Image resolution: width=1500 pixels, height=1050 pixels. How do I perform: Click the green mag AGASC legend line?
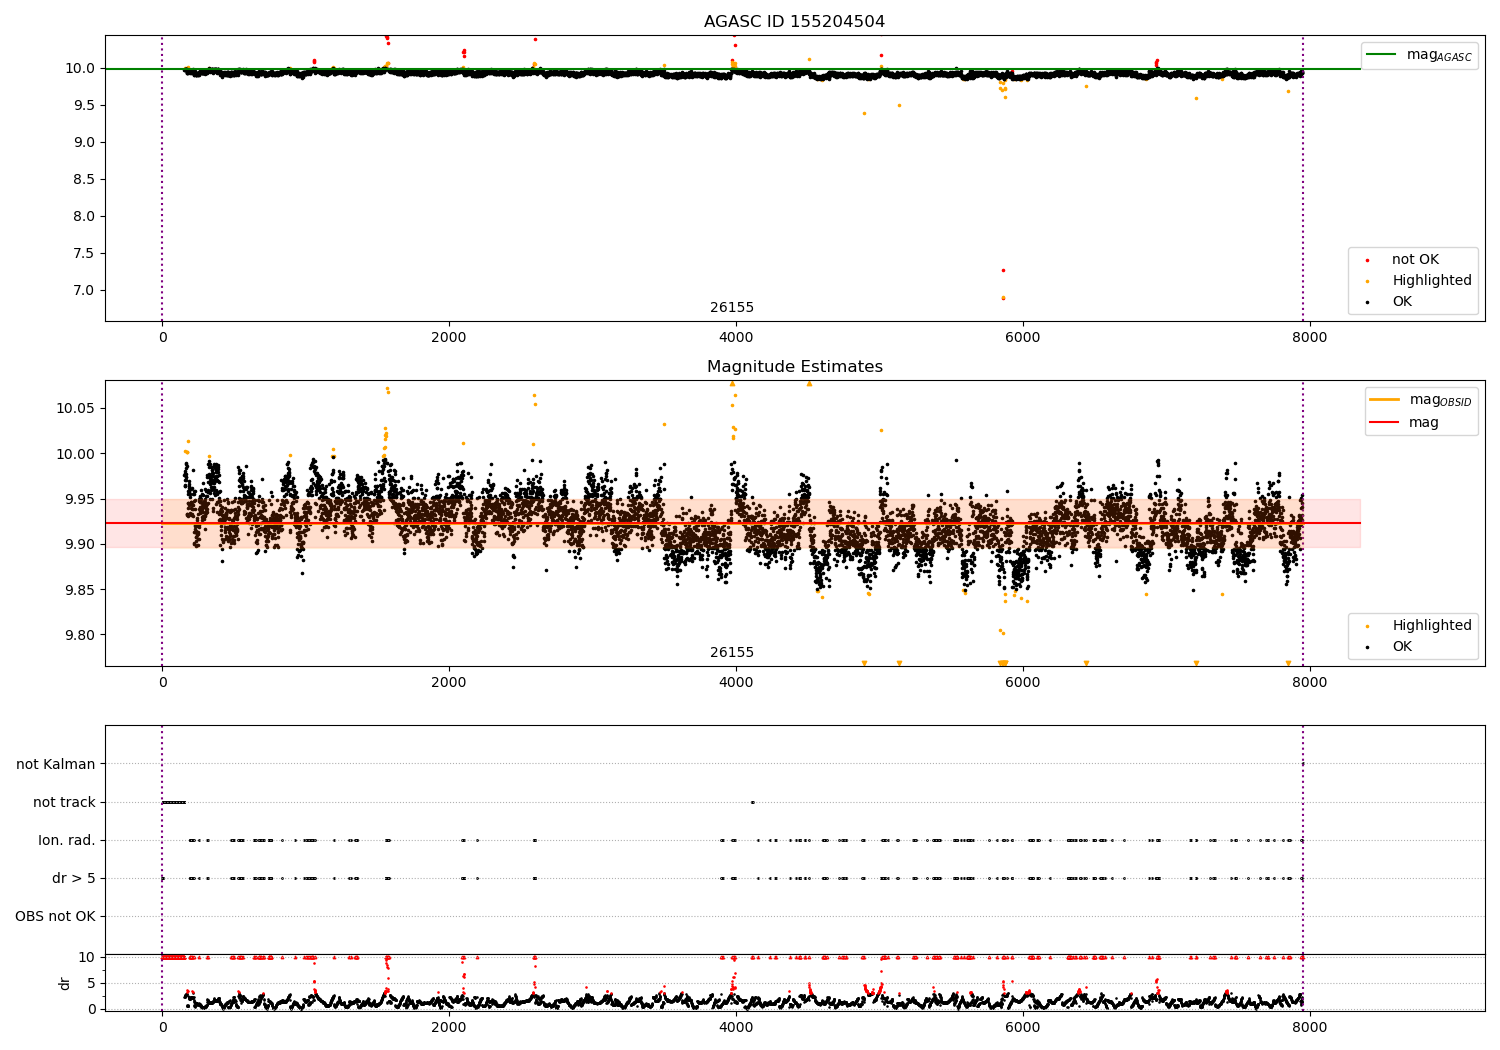click(1381, 55)
